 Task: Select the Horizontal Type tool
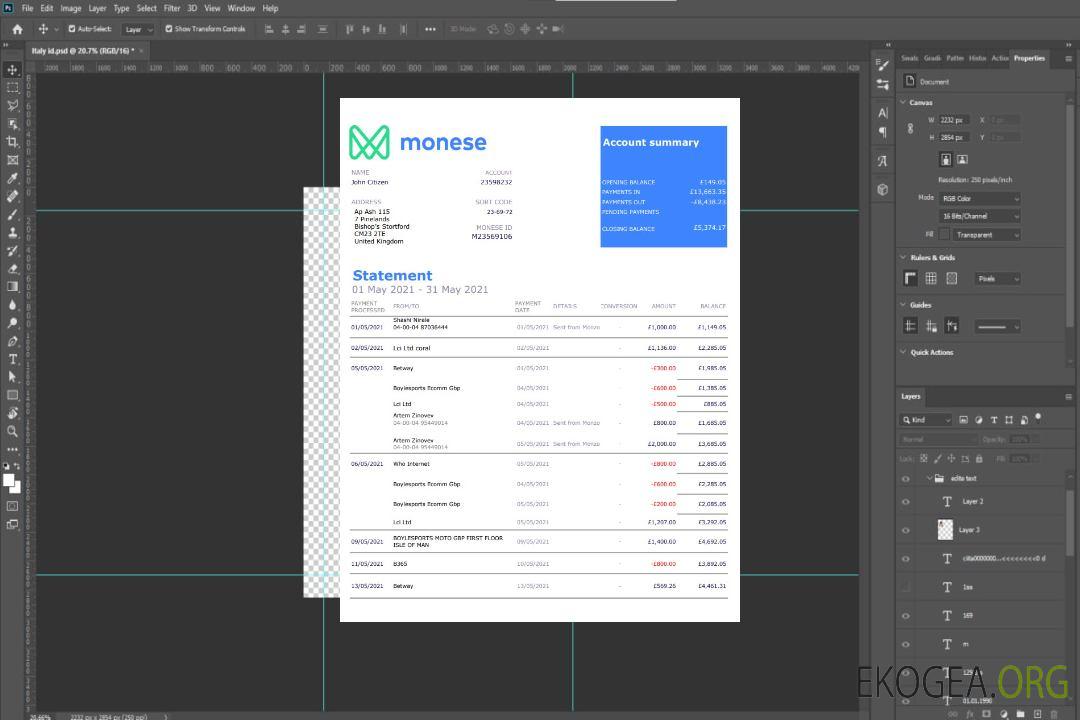click(12, 359)
